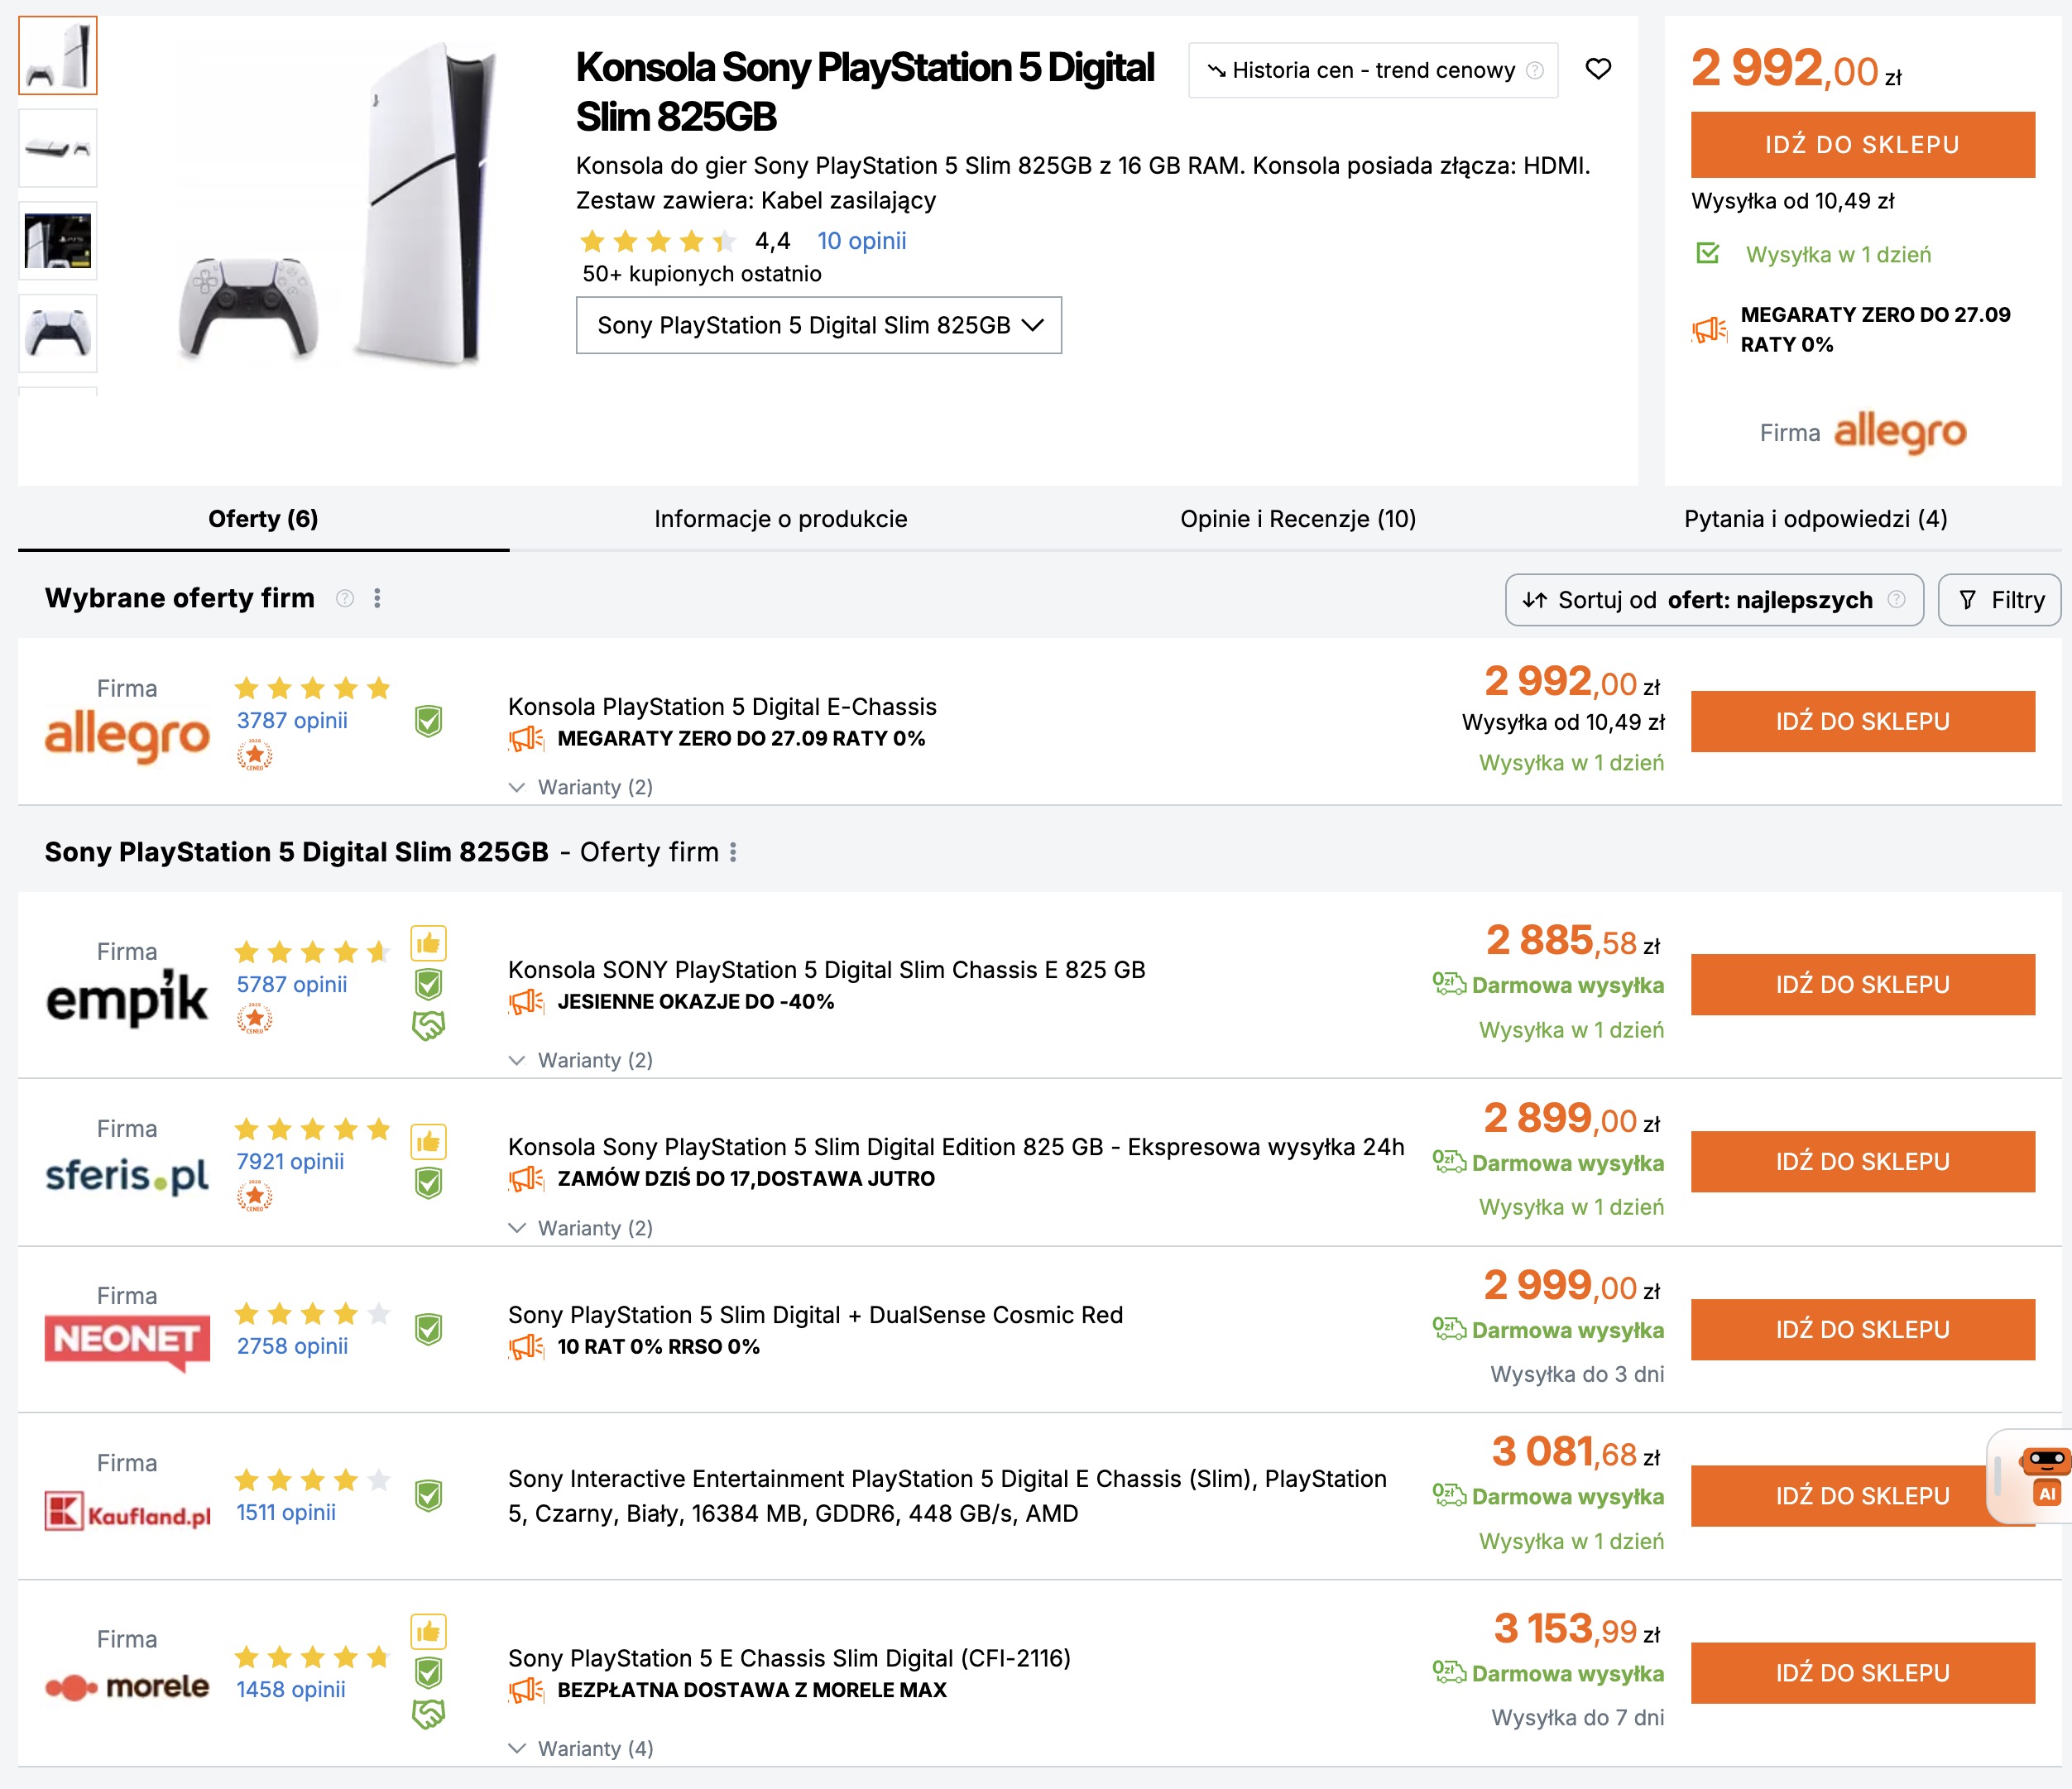Open the Filtry button
Viewport: 2072px width, 1789px height.
1999,600
